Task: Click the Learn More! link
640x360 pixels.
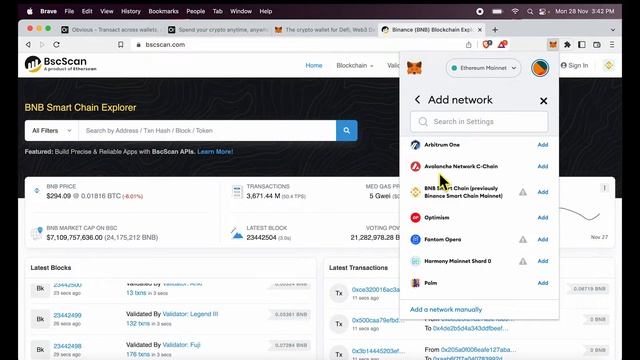Action: pos(215,151)
